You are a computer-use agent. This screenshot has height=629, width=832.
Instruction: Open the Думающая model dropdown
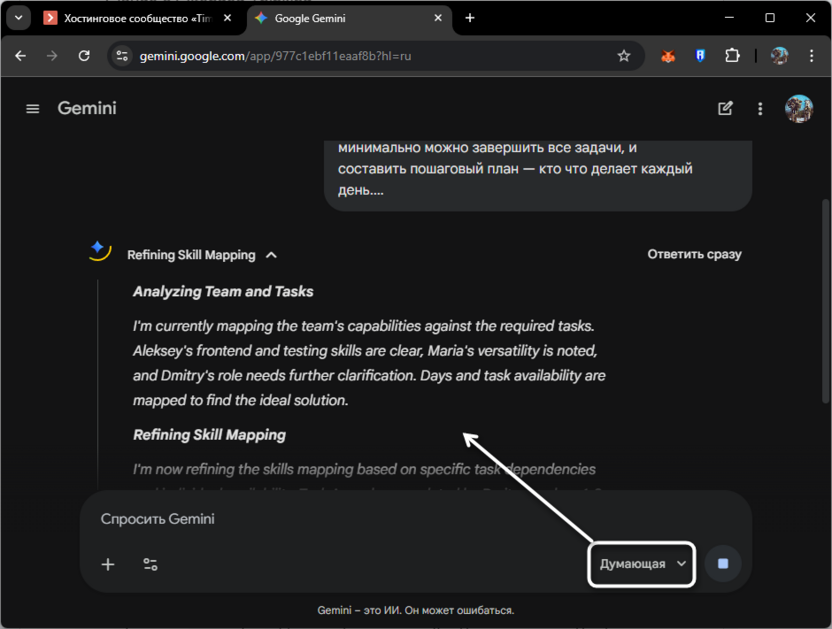[643, 564]
